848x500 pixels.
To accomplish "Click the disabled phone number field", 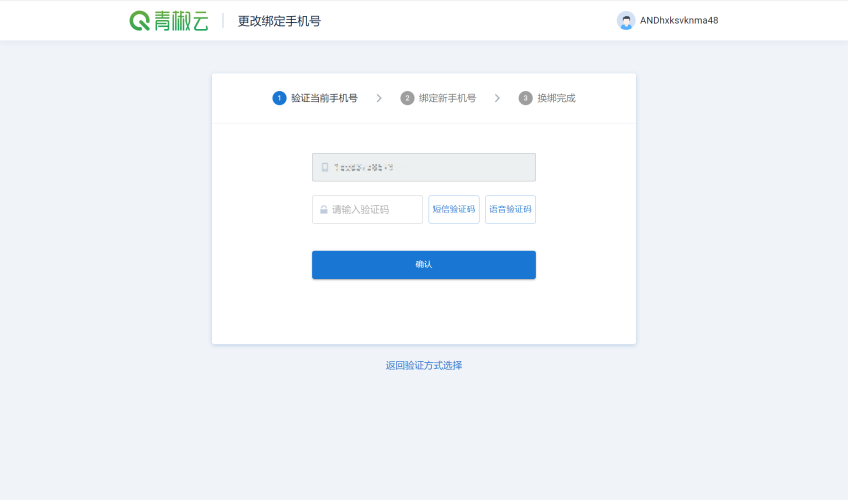I will 424,168.
